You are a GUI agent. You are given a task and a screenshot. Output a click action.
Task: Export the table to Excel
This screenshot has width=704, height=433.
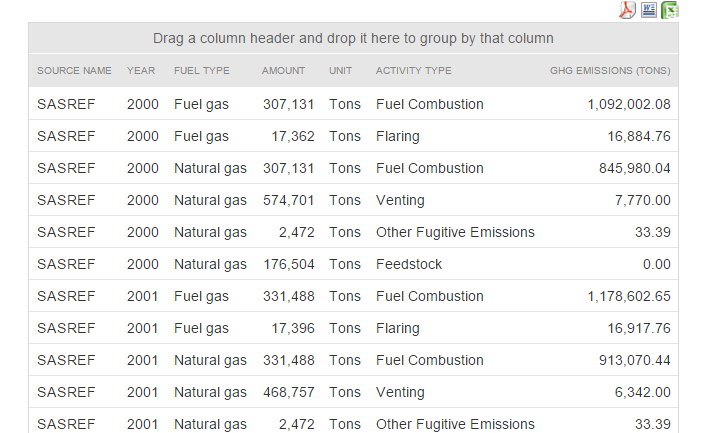tap(670, 10)
